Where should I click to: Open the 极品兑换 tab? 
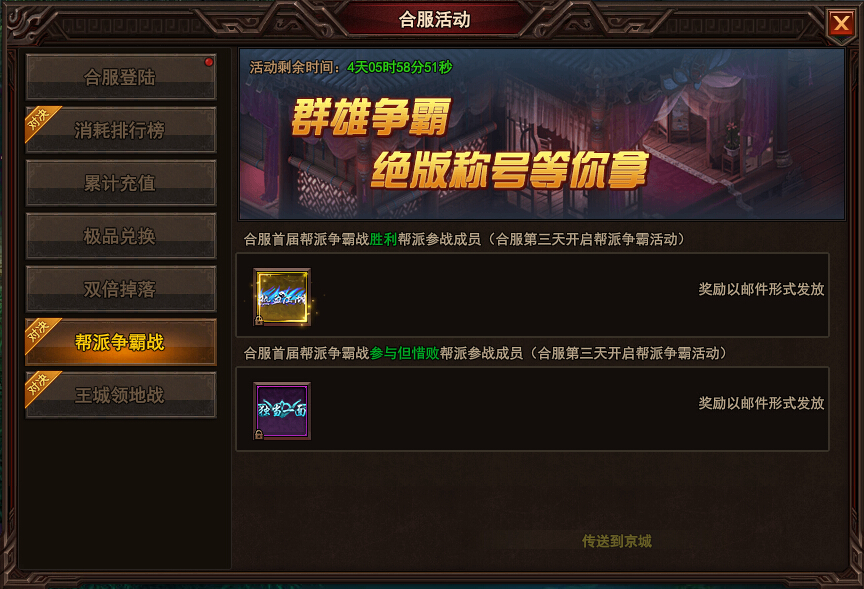tap(121, 235)
